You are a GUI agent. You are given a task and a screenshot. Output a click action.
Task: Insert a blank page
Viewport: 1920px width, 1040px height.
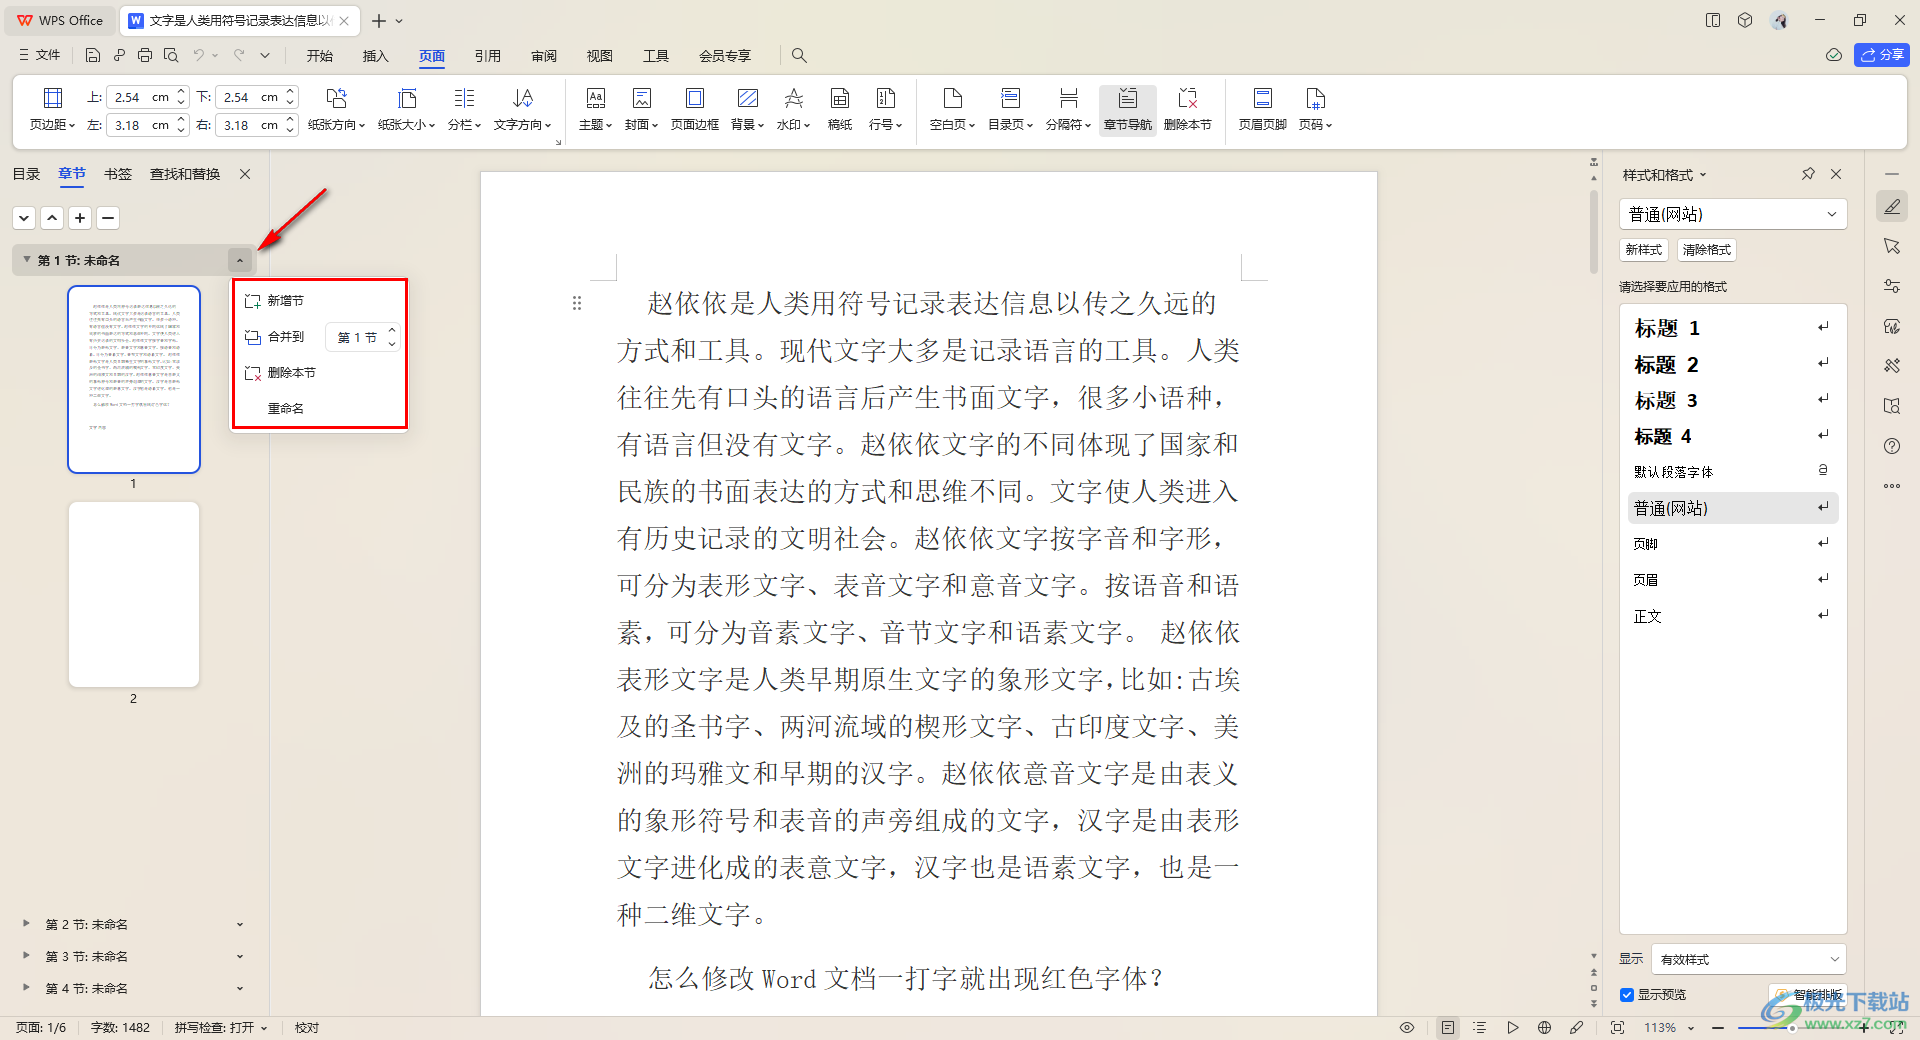tap(952, 109)
